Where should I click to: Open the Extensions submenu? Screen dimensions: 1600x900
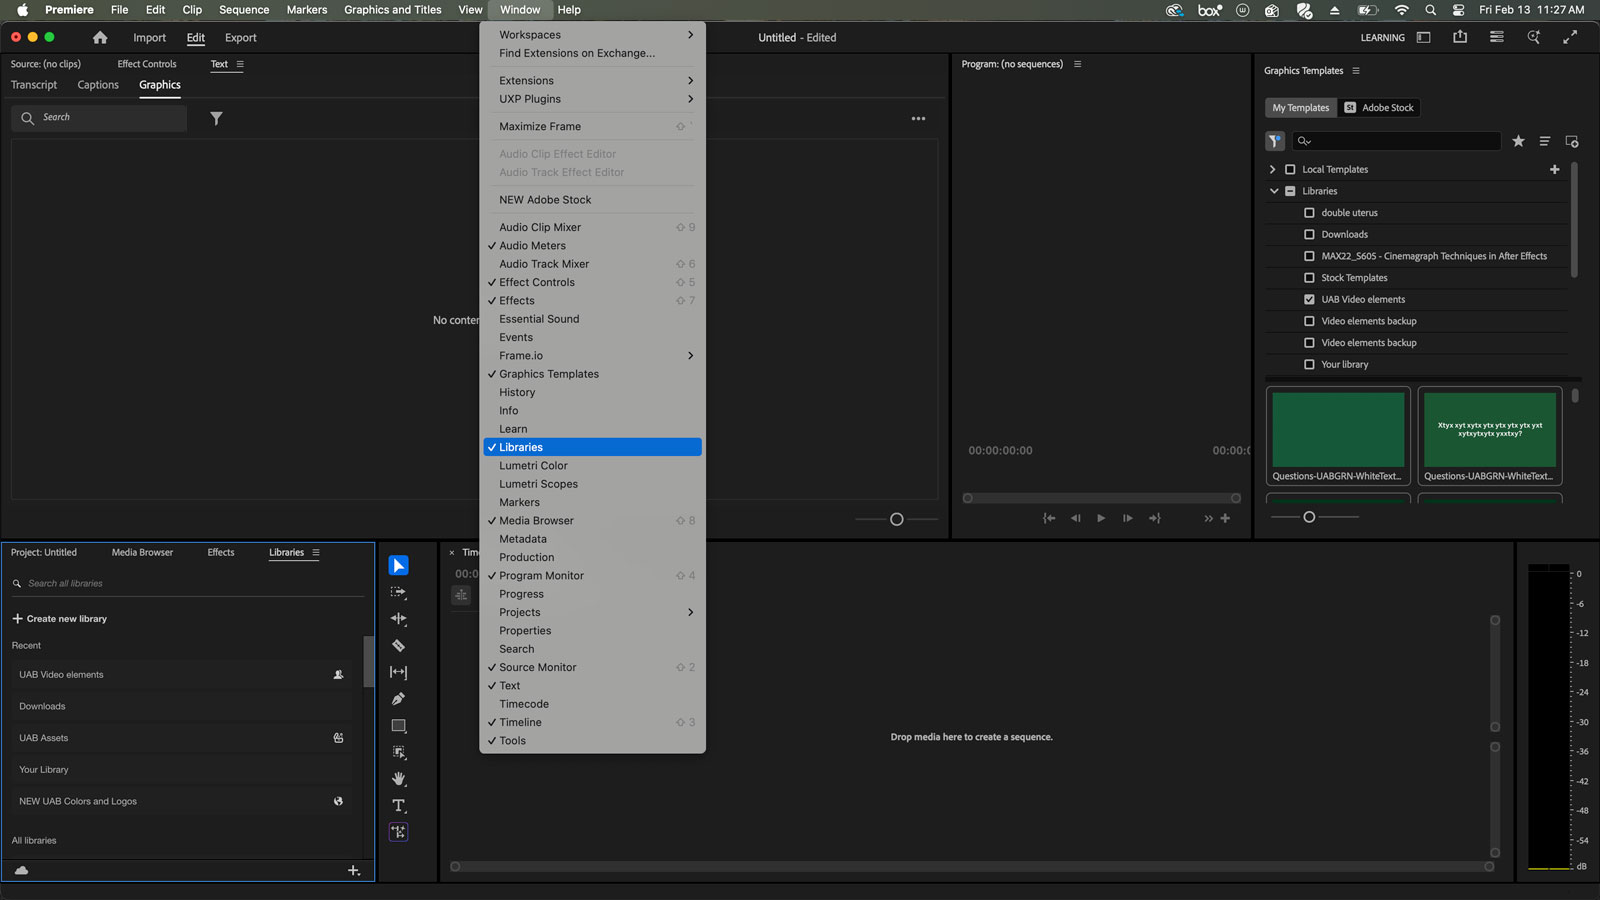[x=592, y=81]
